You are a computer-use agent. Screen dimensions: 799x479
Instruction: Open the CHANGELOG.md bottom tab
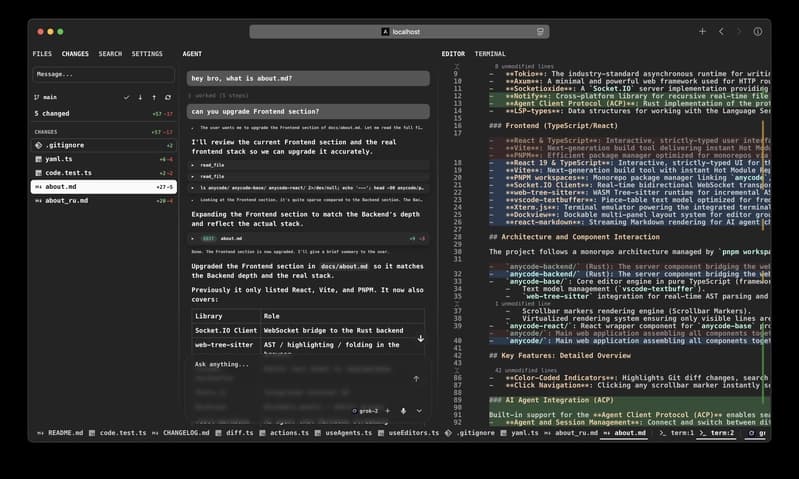point(180,433)
